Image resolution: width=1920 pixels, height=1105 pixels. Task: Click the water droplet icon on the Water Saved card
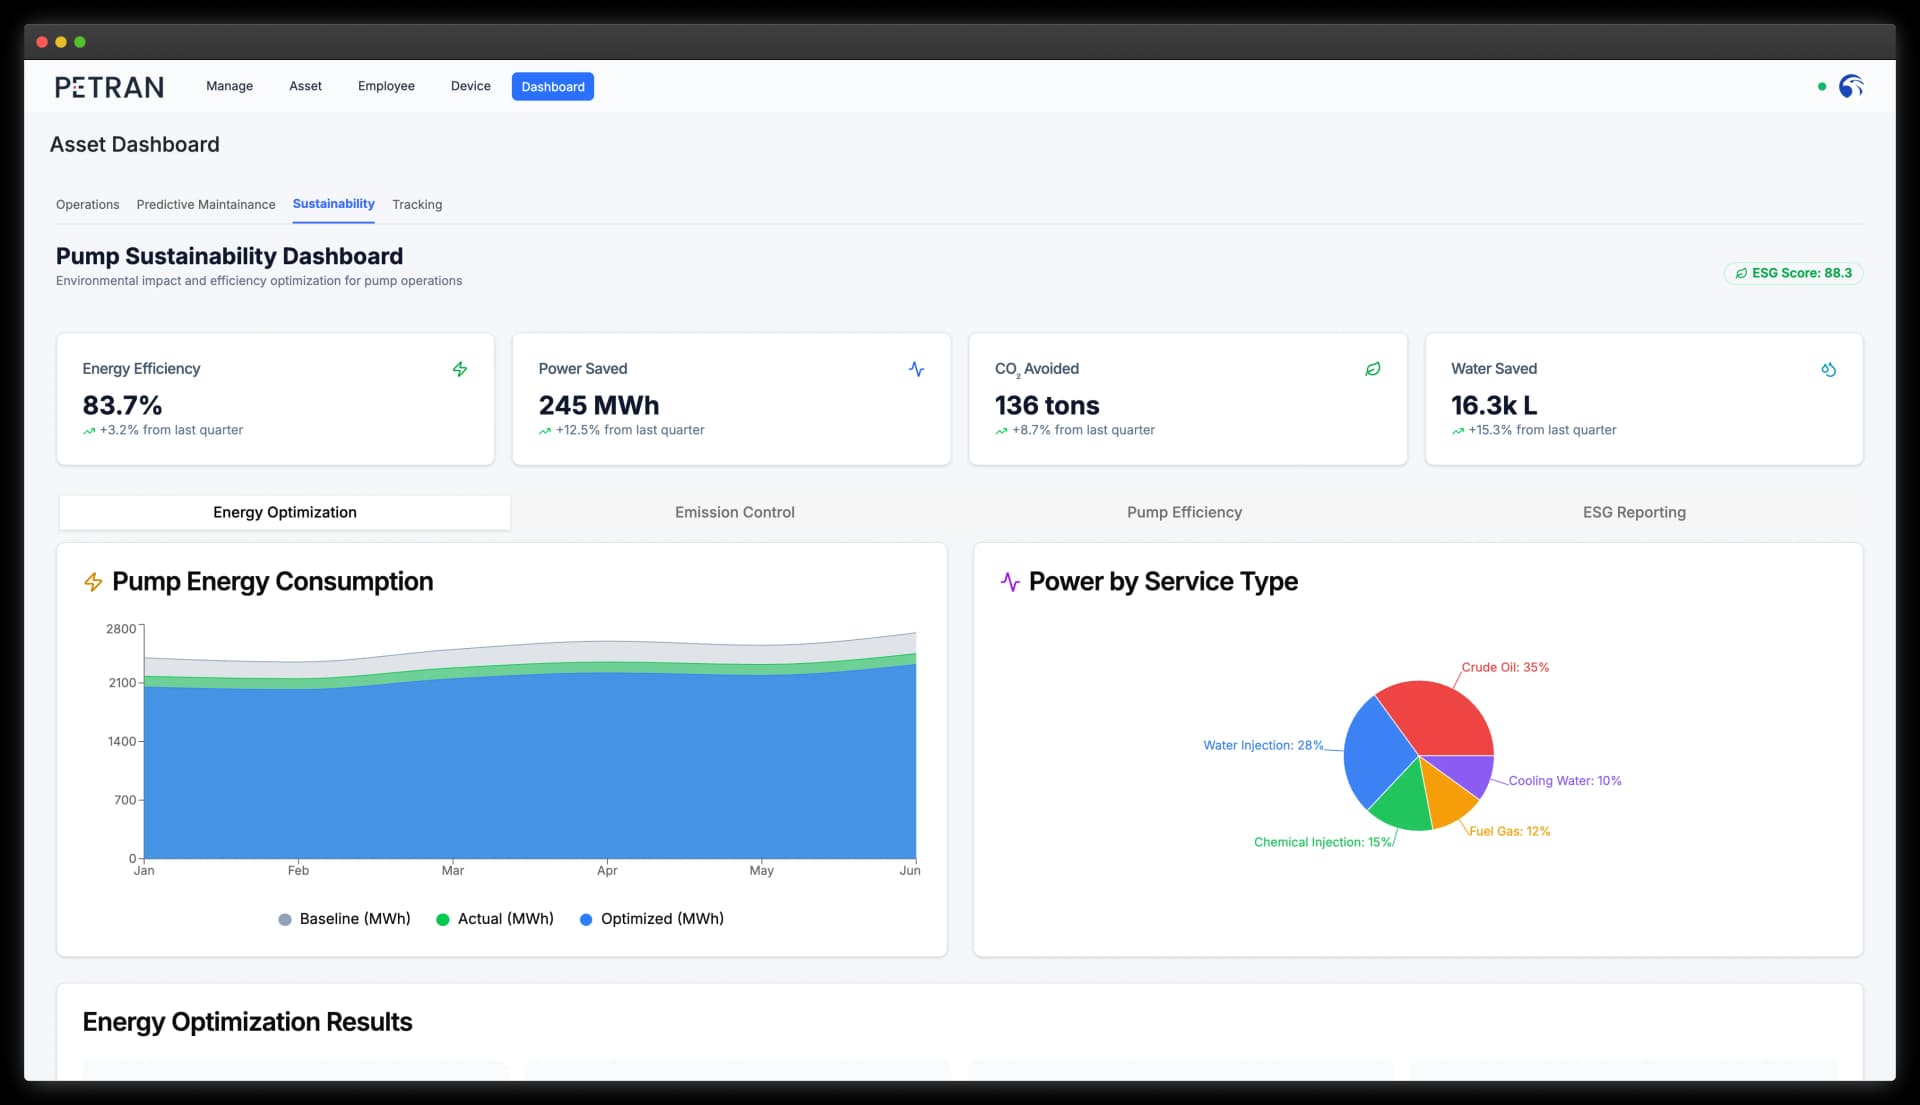(1830, 369)
